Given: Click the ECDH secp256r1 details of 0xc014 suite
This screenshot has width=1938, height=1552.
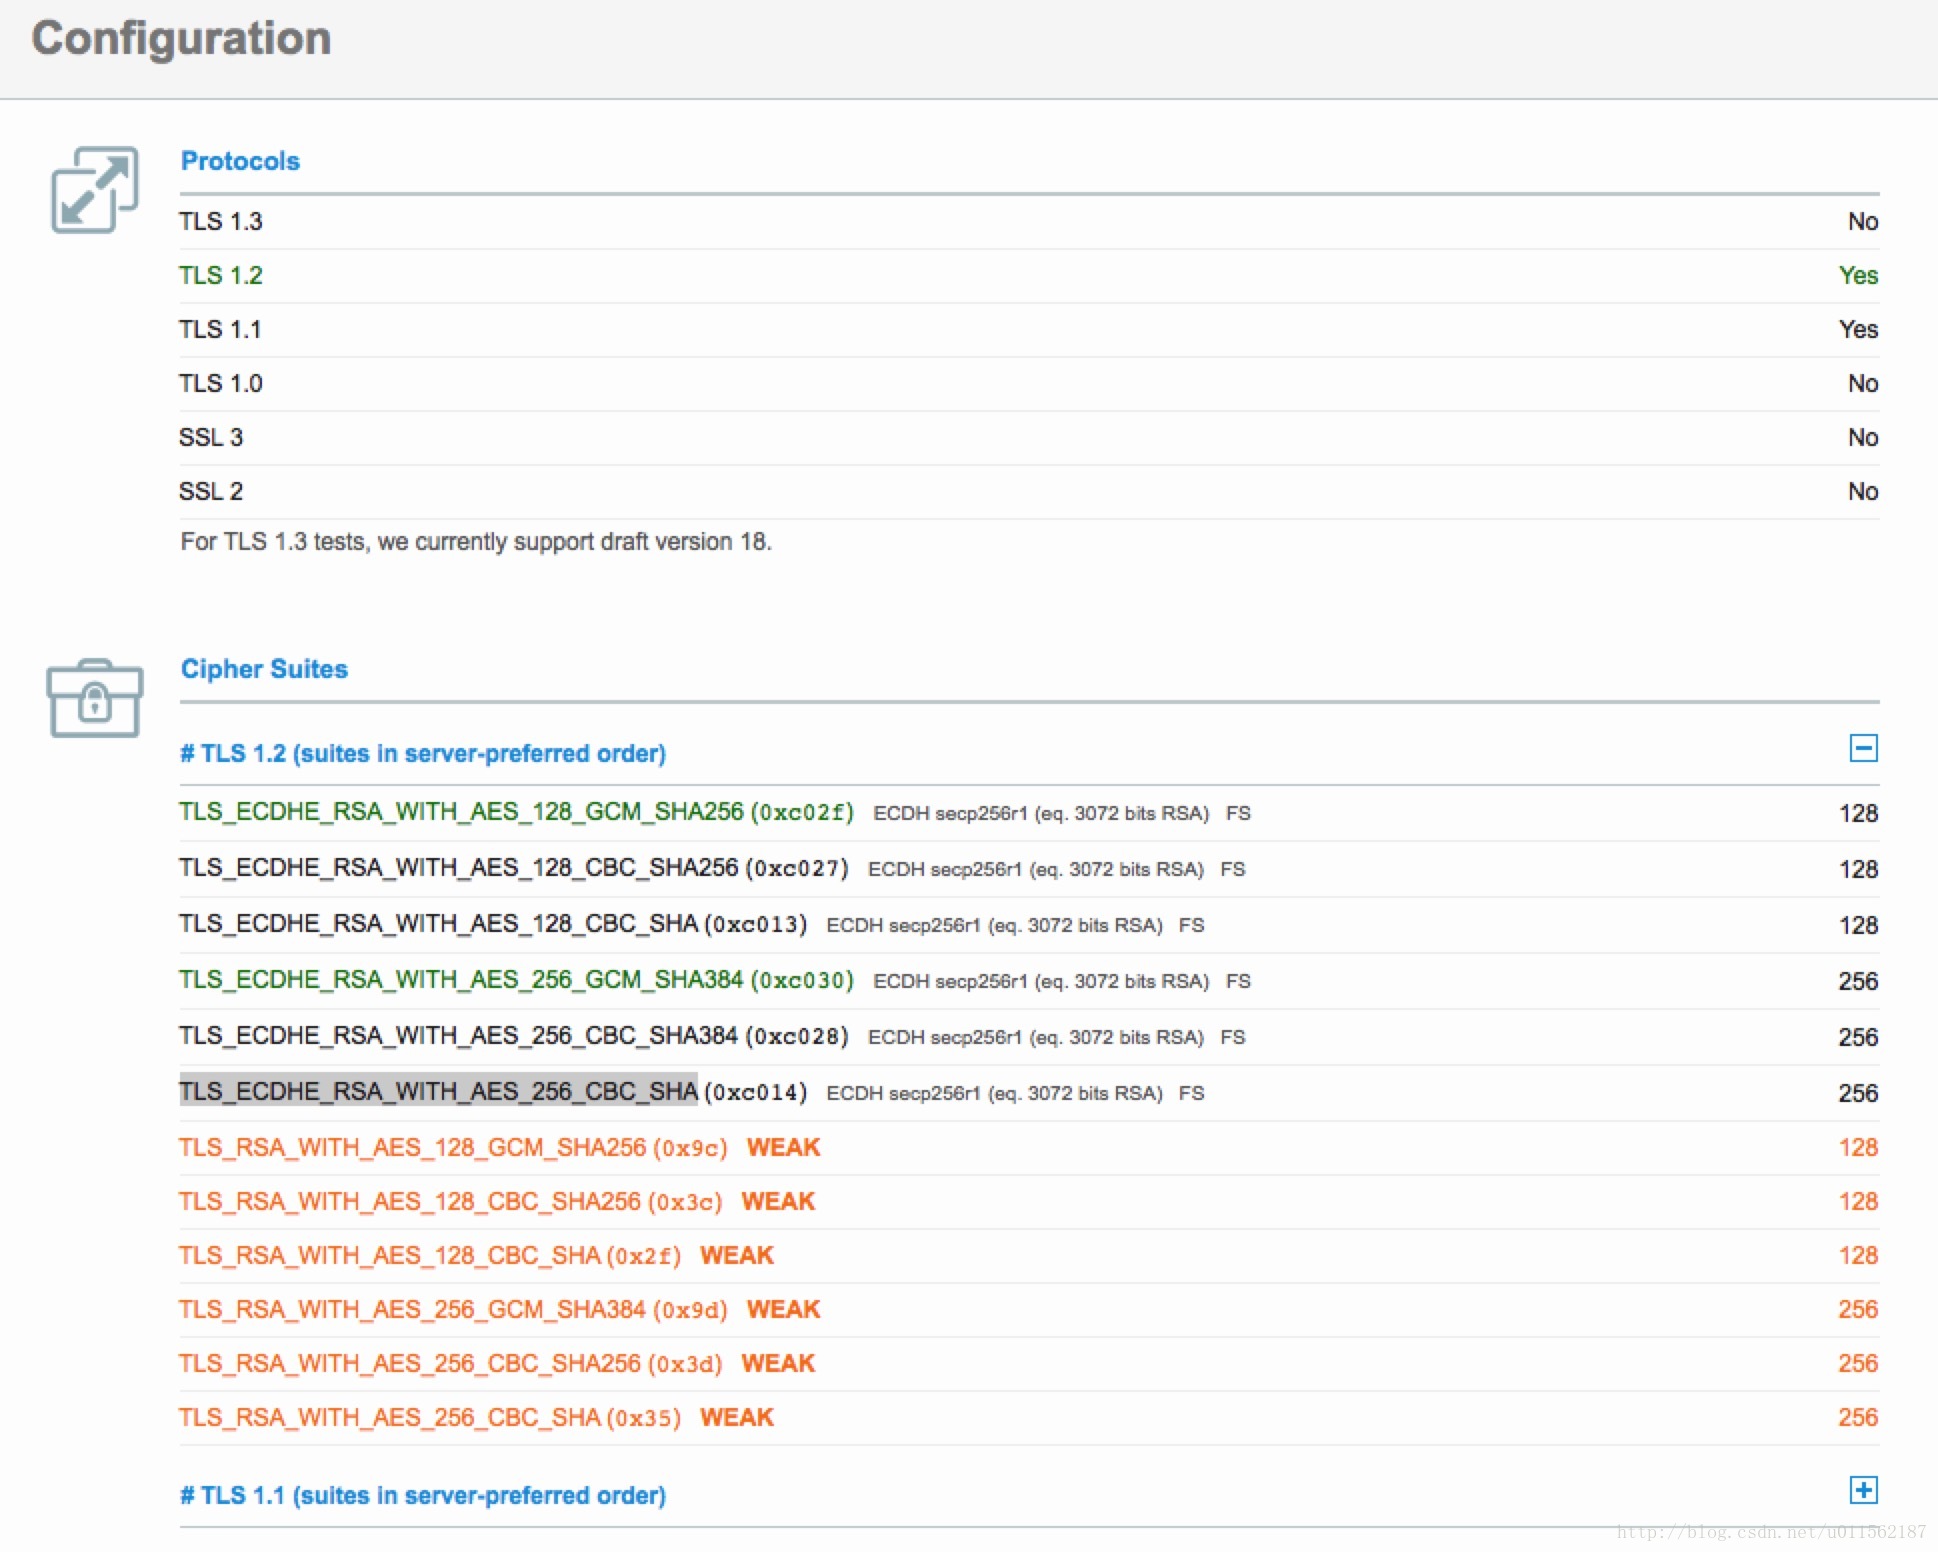Looking at the screenshot, I should click(x=994, y=1094).
